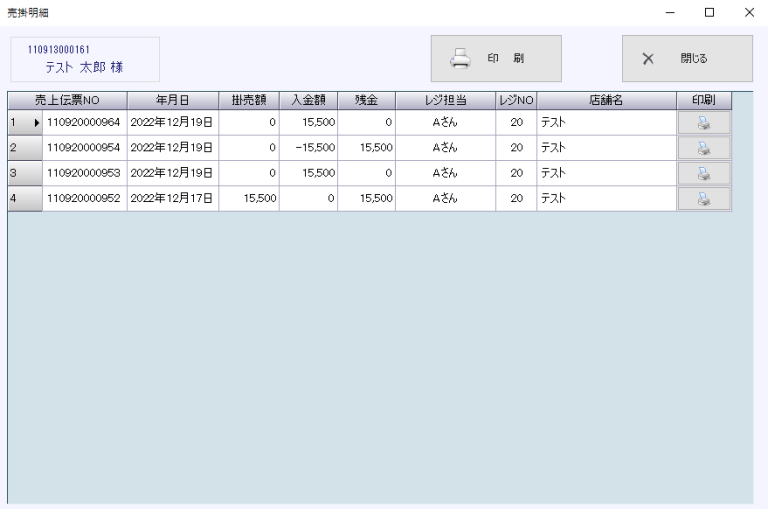Click the 印 刷 button label text
Screen dimensions: 768x509
(x=505, y=58)
